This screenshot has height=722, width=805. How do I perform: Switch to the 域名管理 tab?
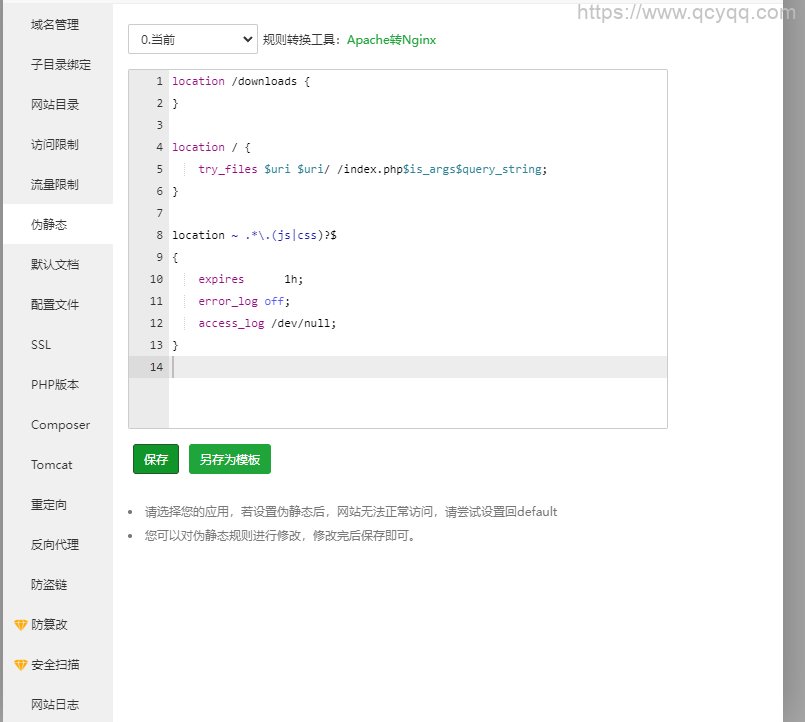coord(55,24)
